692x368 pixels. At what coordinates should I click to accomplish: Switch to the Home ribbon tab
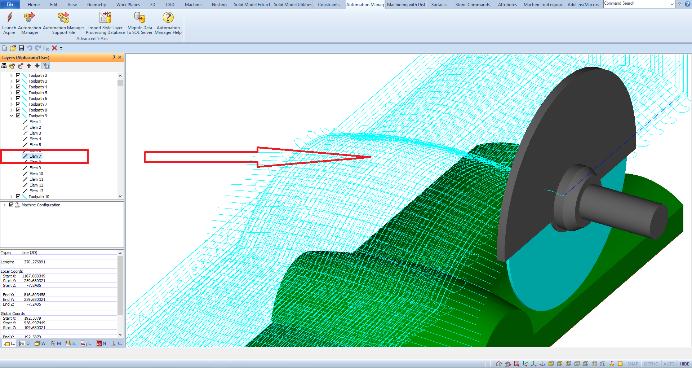pos(34,4)
